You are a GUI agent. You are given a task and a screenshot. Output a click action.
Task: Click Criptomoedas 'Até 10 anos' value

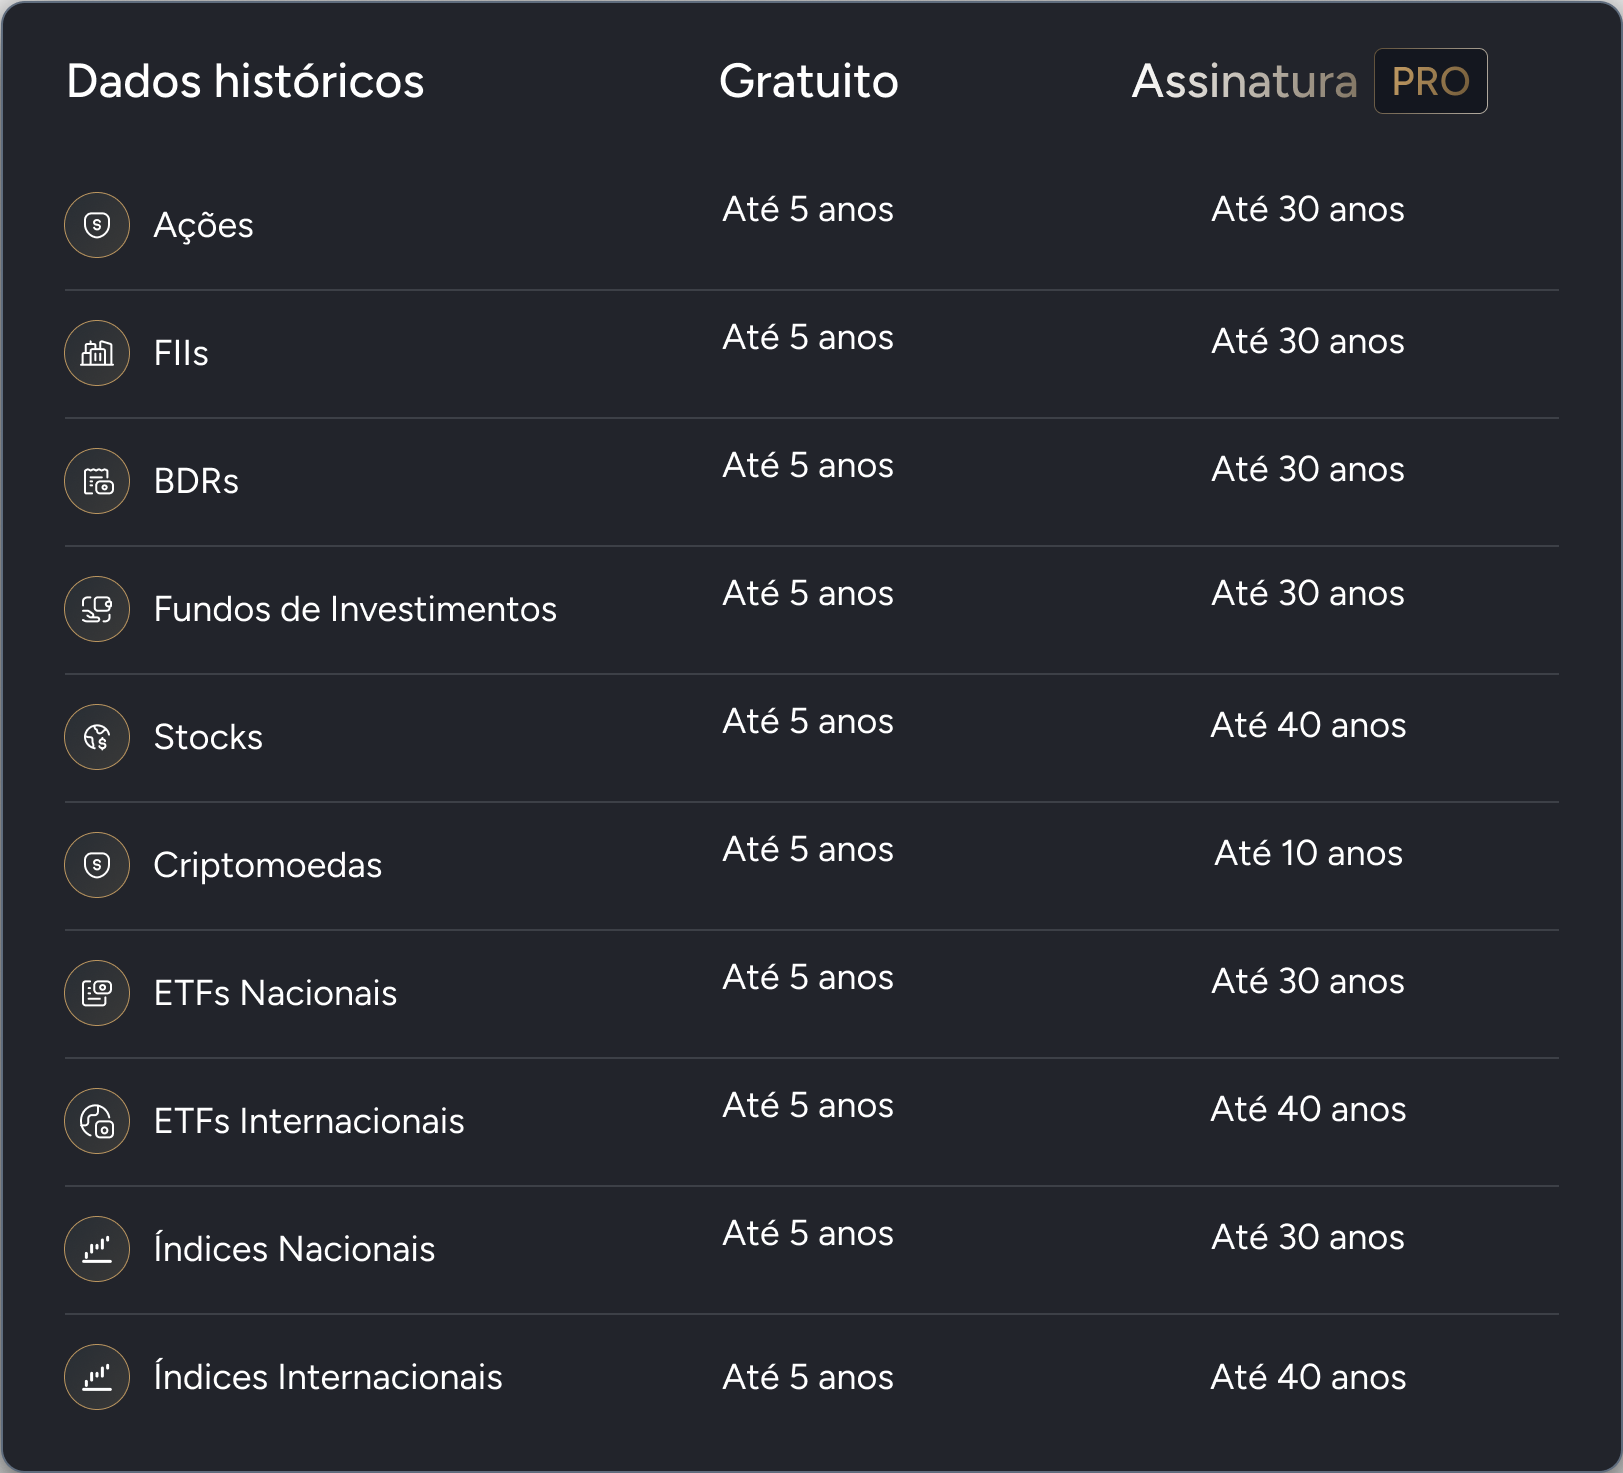pos(1308,853)
